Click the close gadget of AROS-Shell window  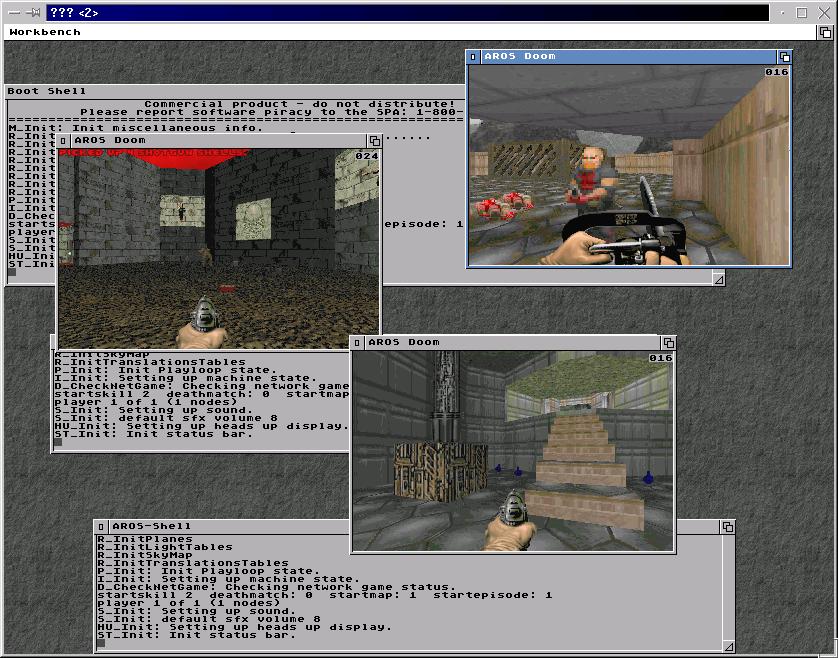(102, 526)
